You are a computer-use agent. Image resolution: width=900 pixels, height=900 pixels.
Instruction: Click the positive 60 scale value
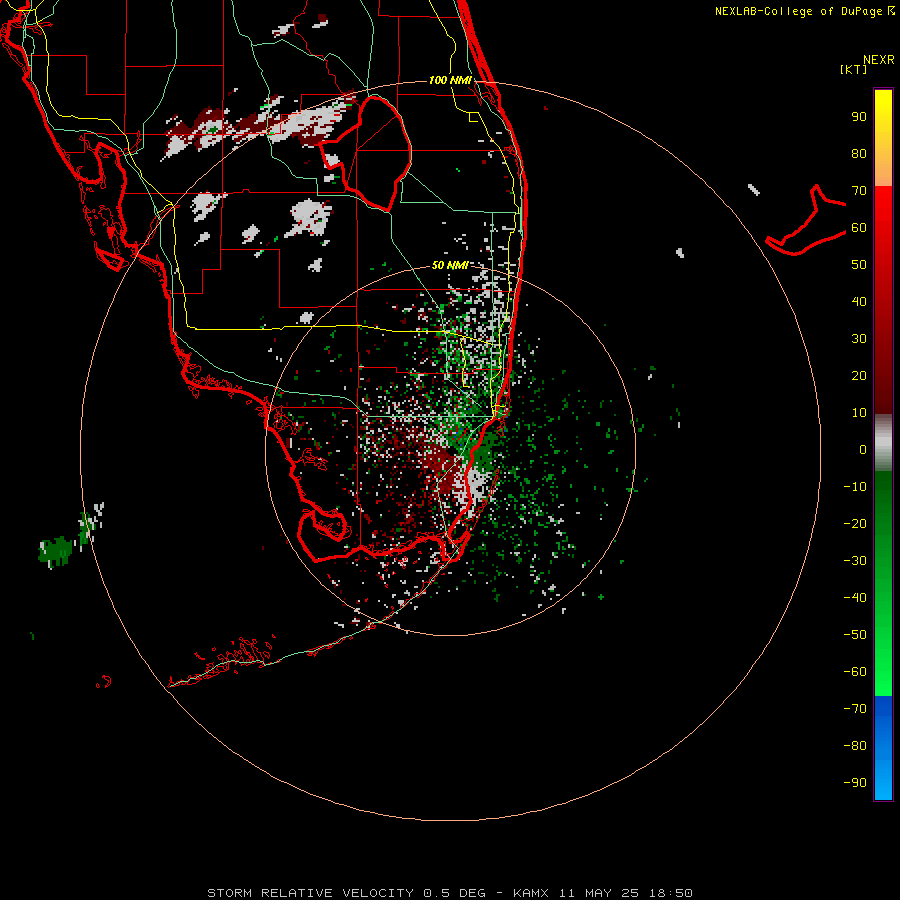(859, 228)
